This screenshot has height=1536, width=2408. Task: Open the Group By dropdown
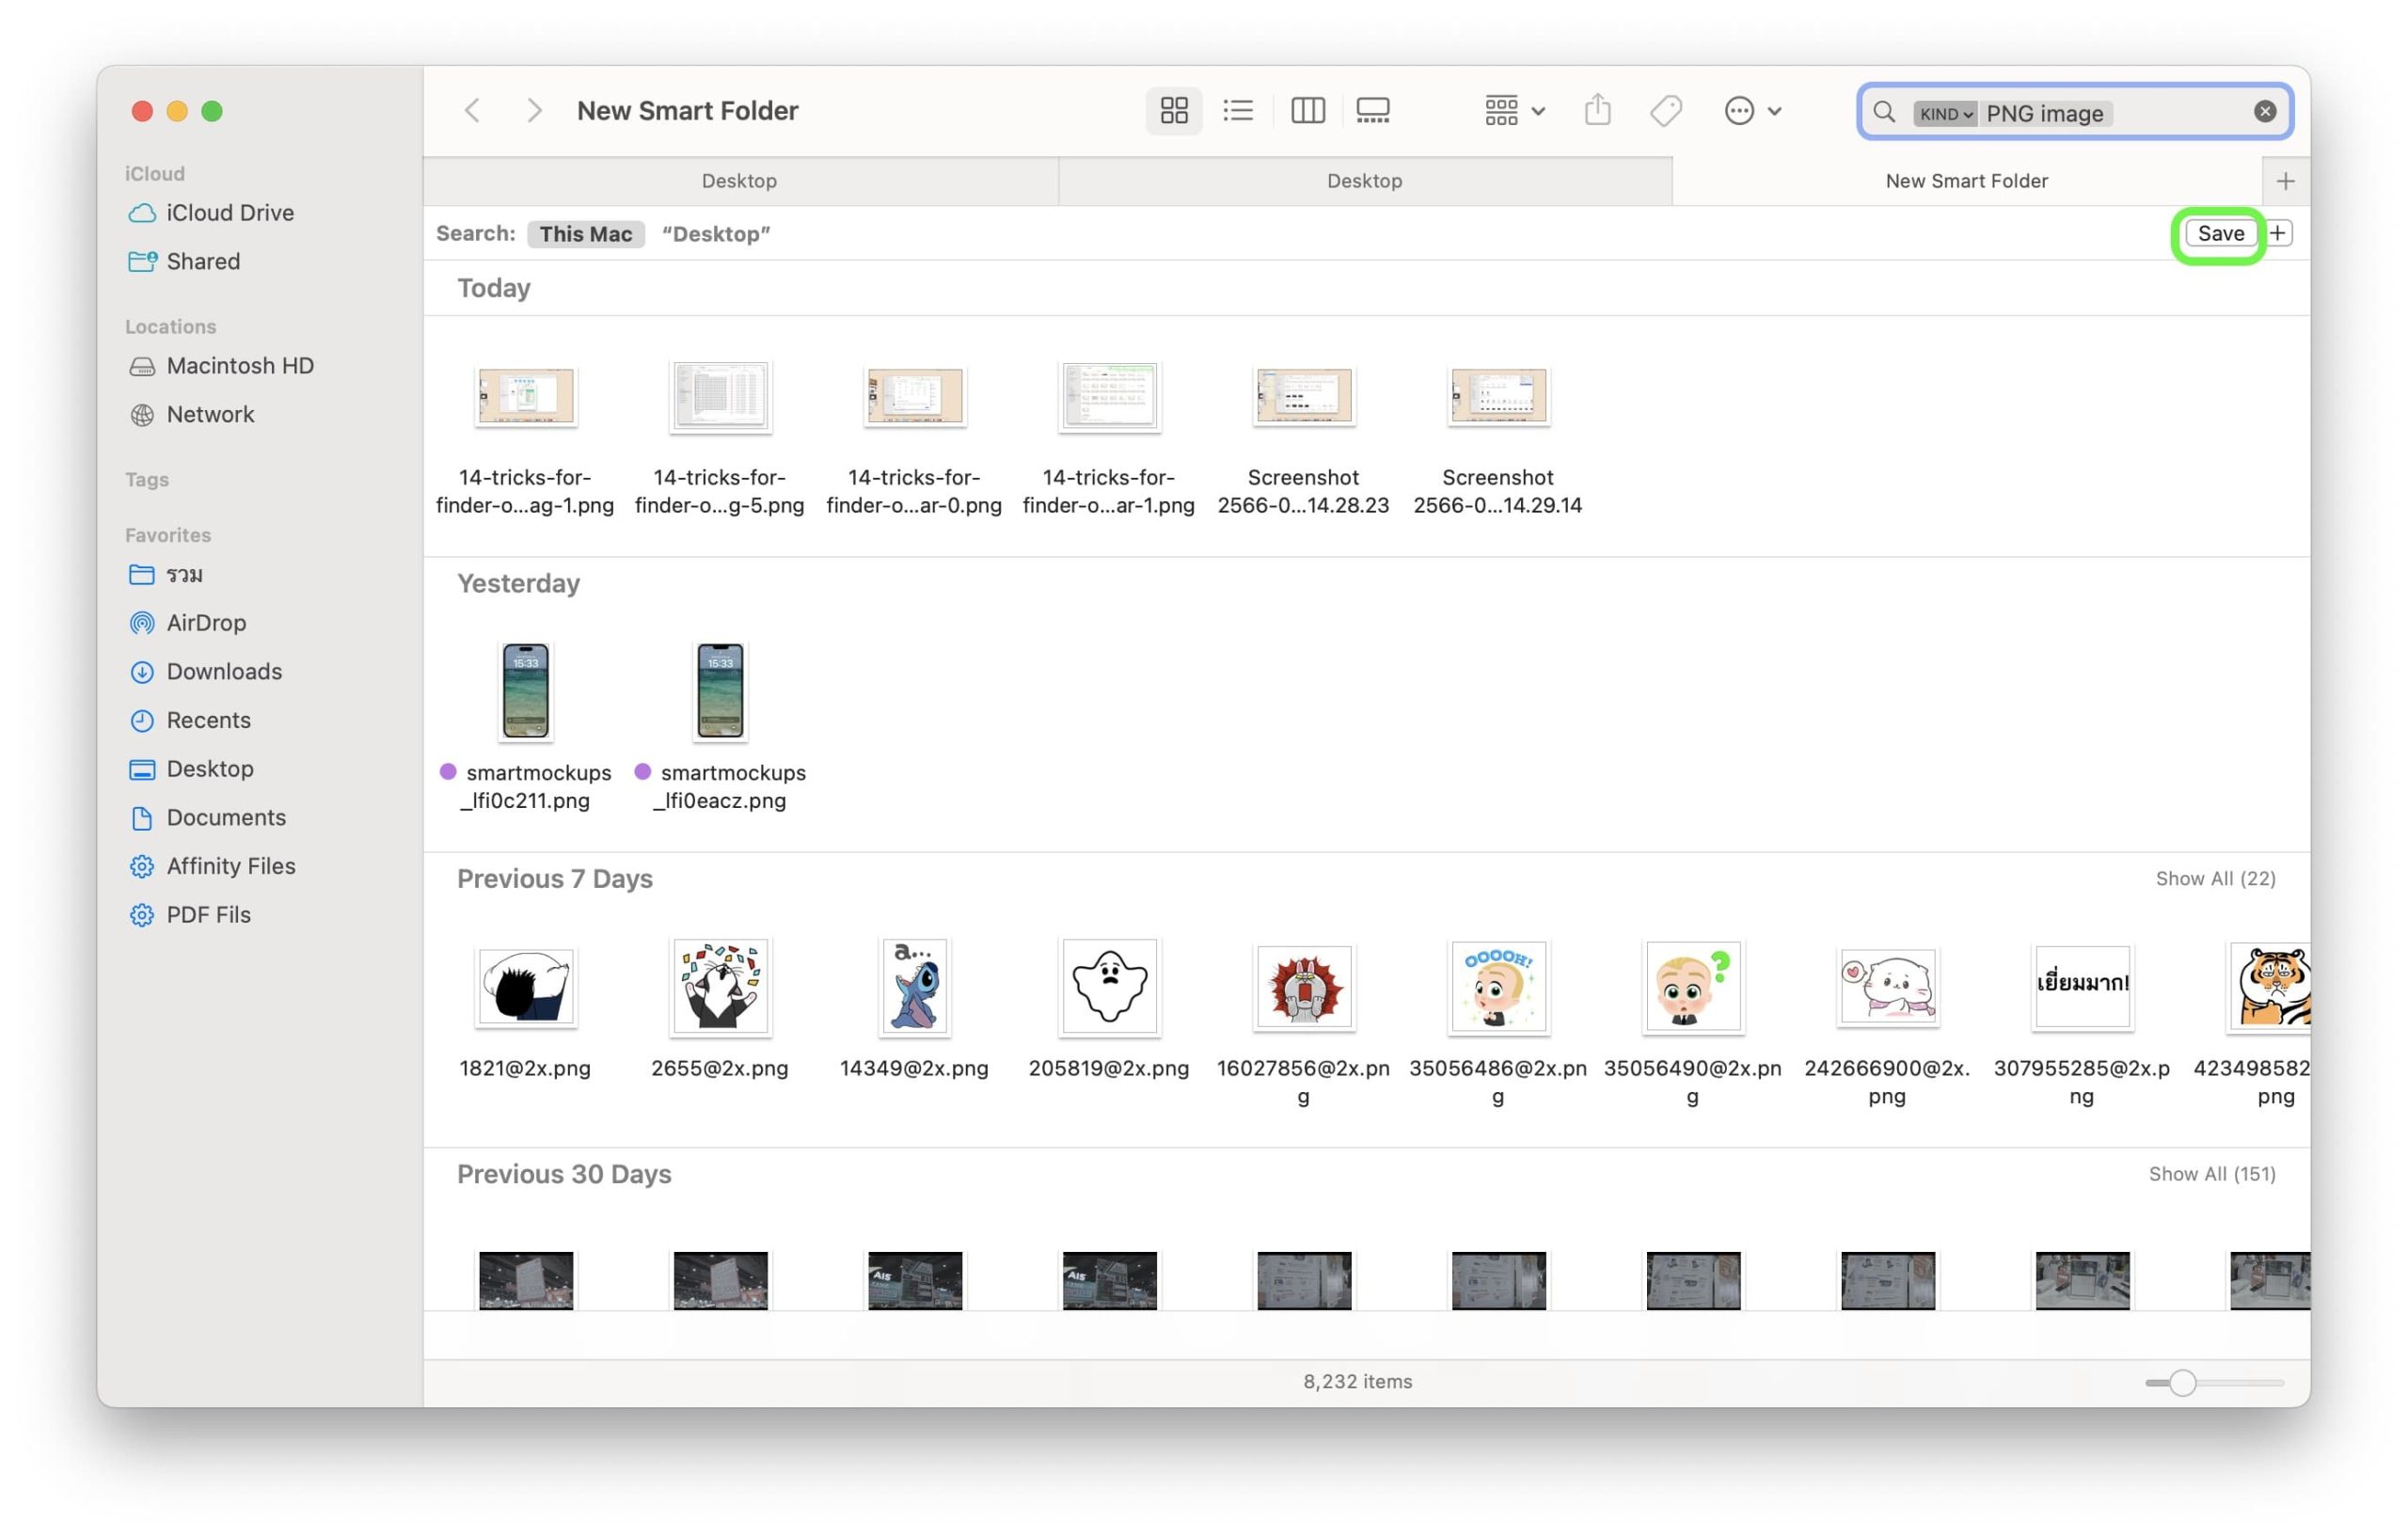(x=1514, y=110)
